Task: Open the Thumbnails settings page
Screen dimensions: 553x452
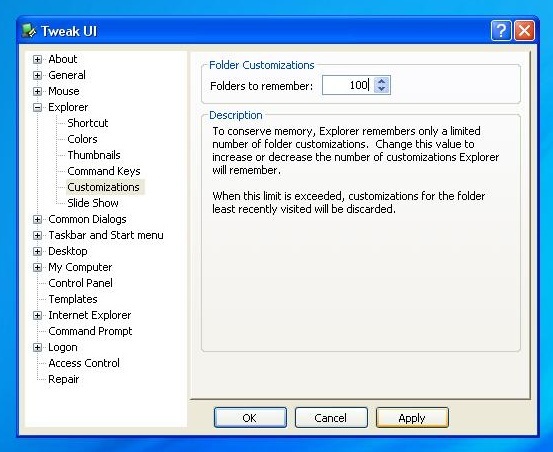Action: click(94, 155)
